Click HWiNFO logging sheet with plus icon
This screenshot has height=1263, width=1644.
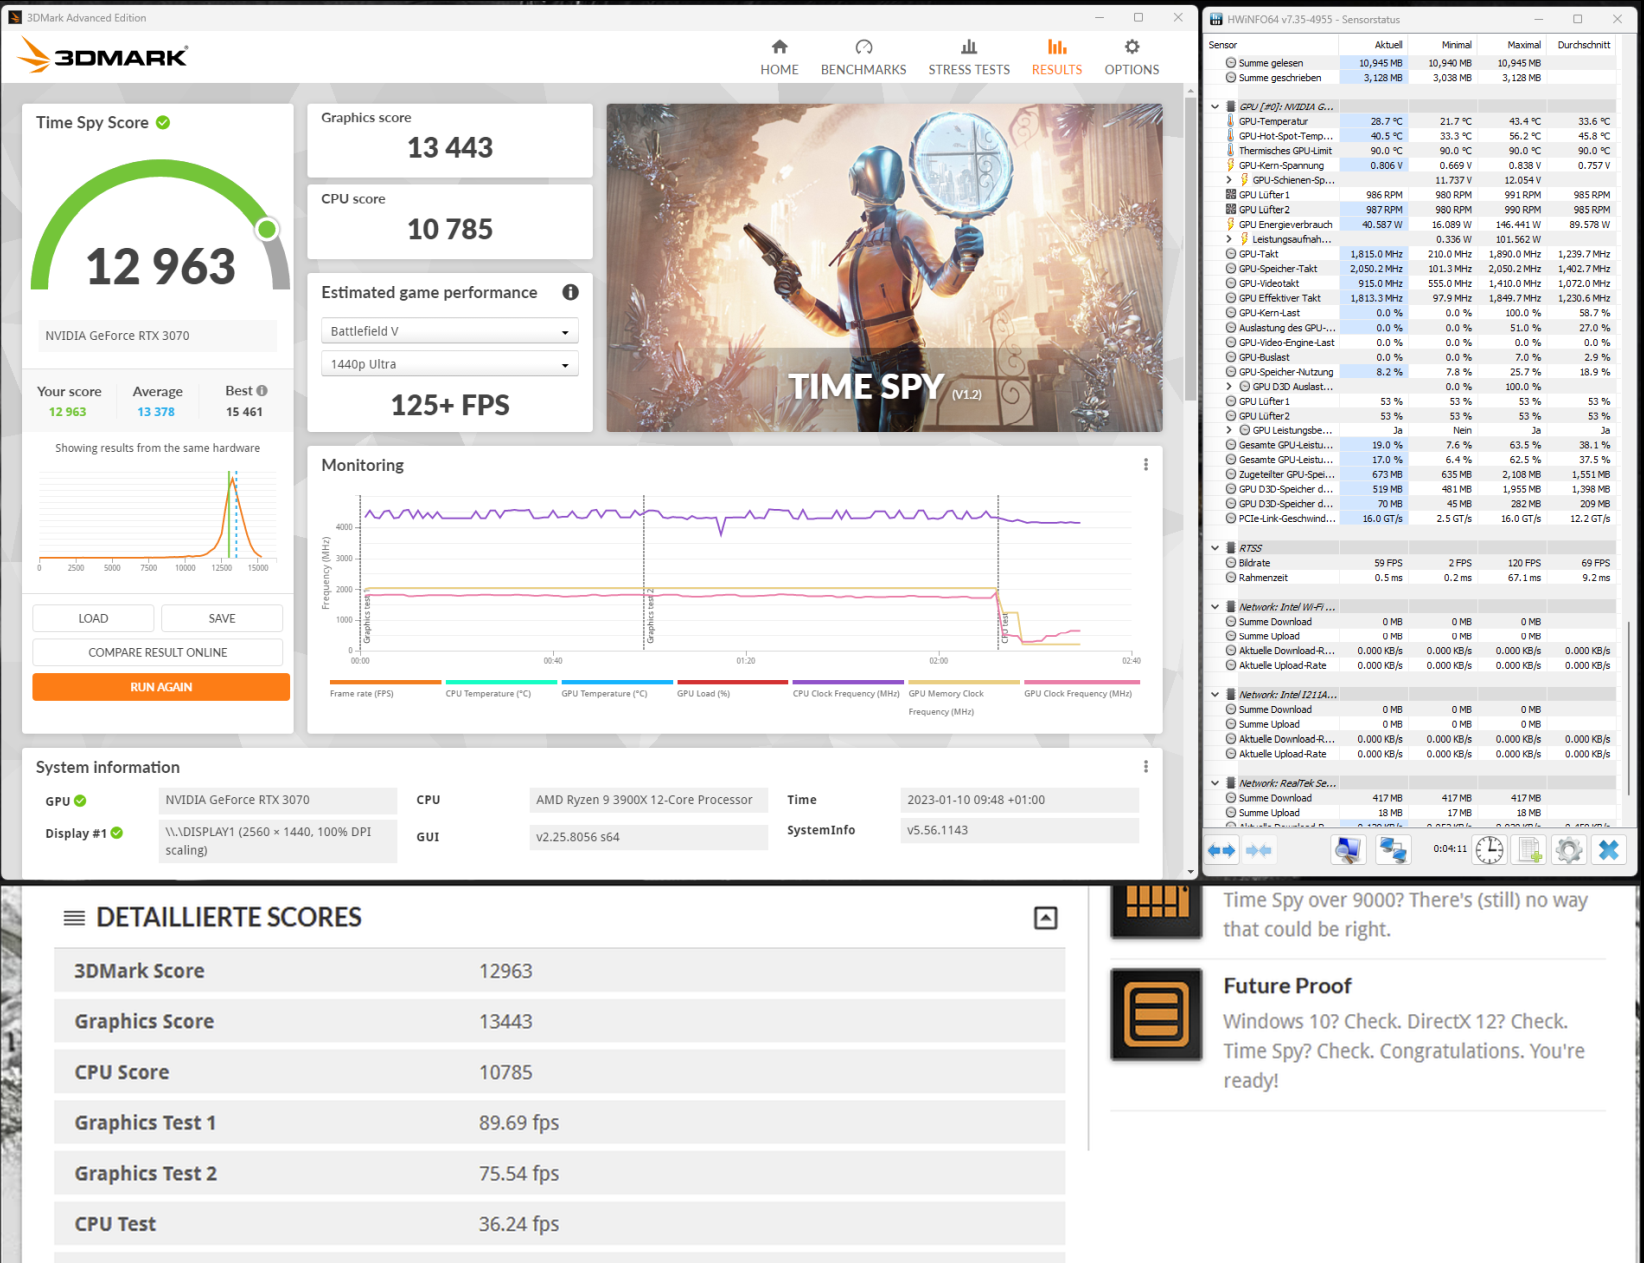1529,851
